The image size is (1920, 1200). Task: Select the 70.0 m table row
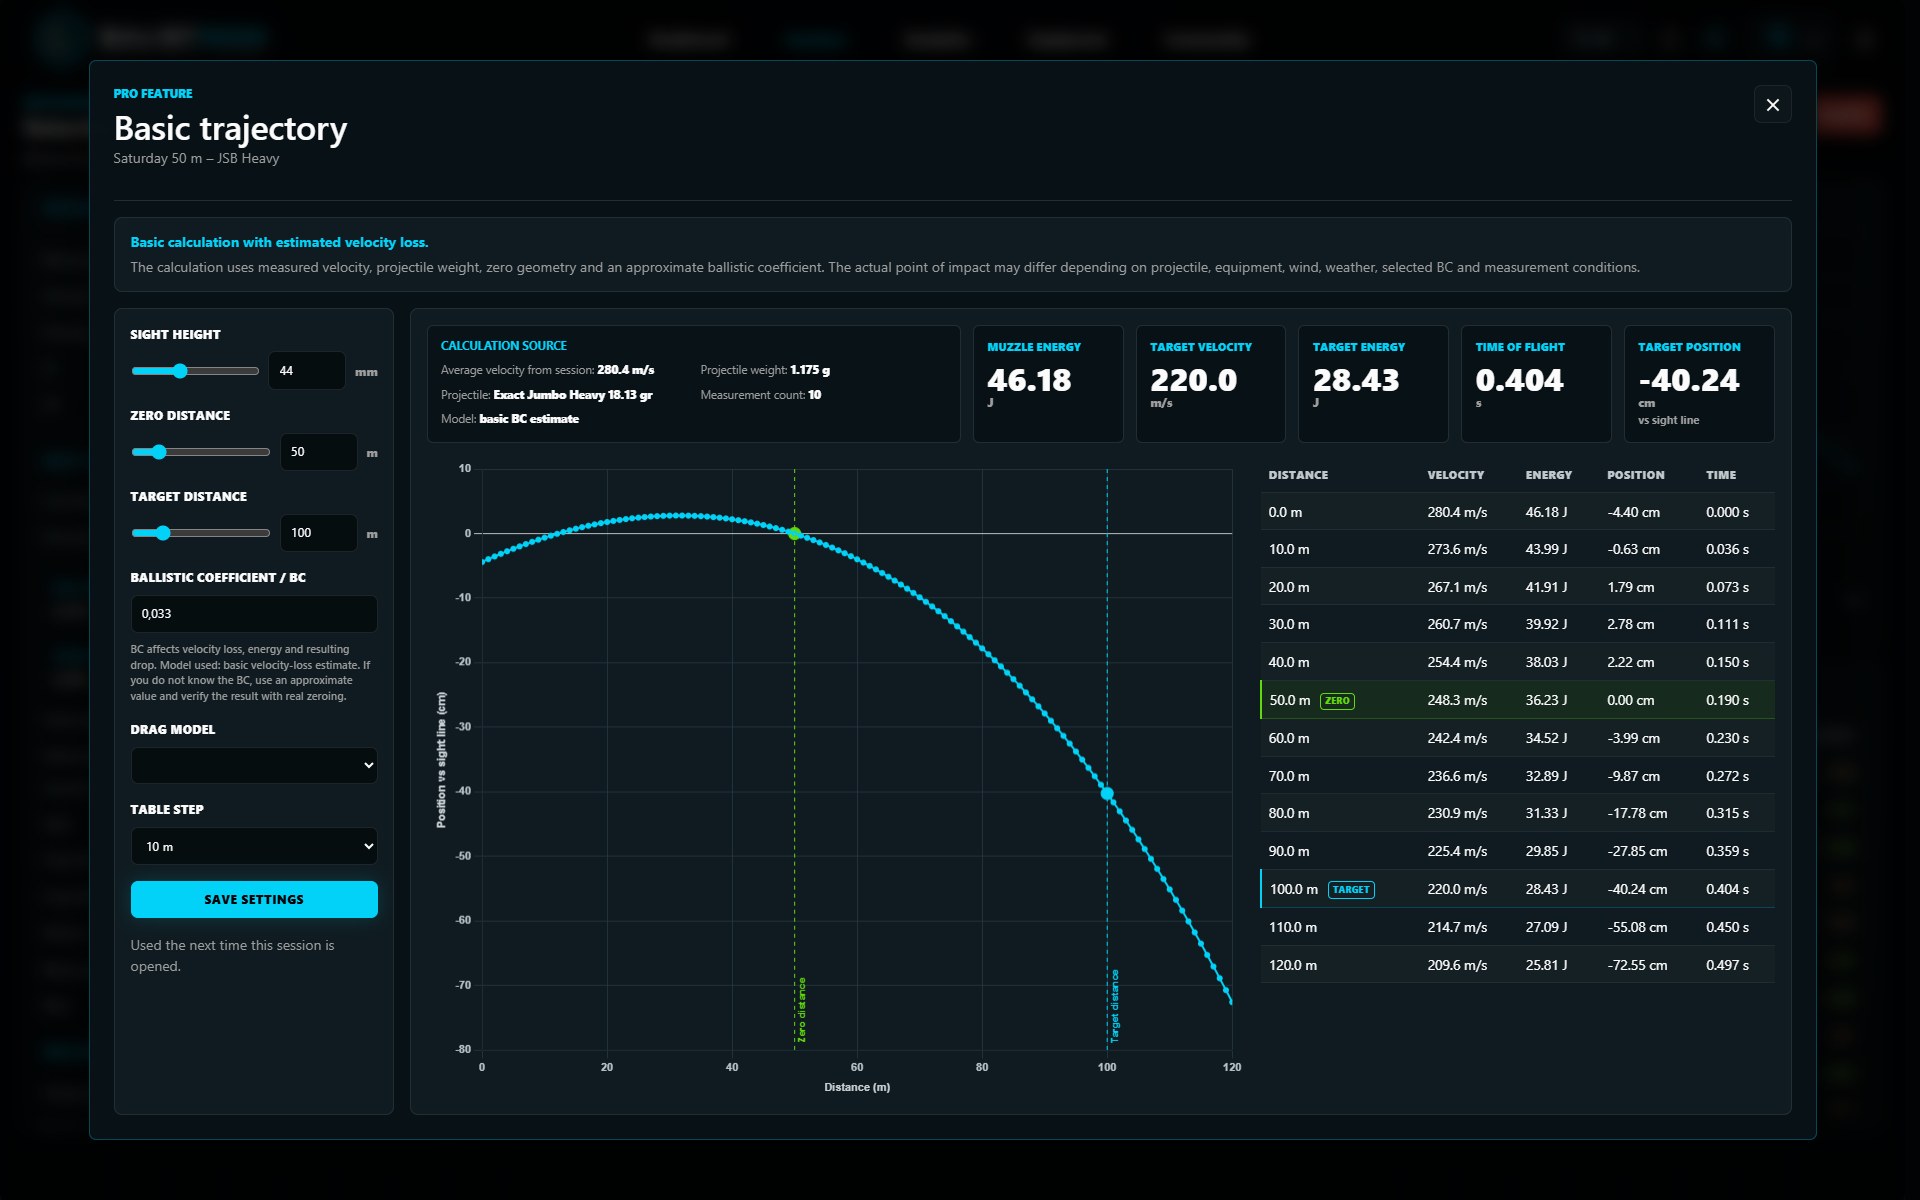1517,776
